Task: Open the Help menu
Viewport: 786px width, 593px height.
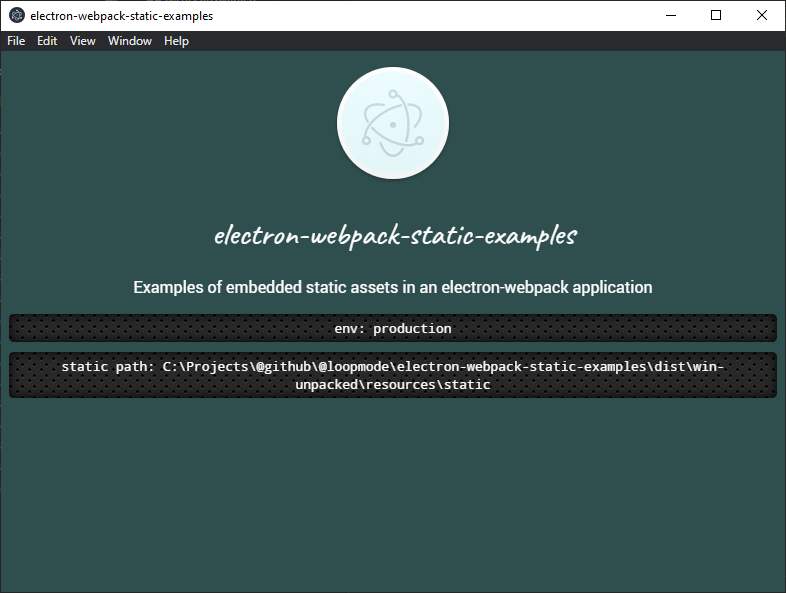Action: [x=176, y=41]
